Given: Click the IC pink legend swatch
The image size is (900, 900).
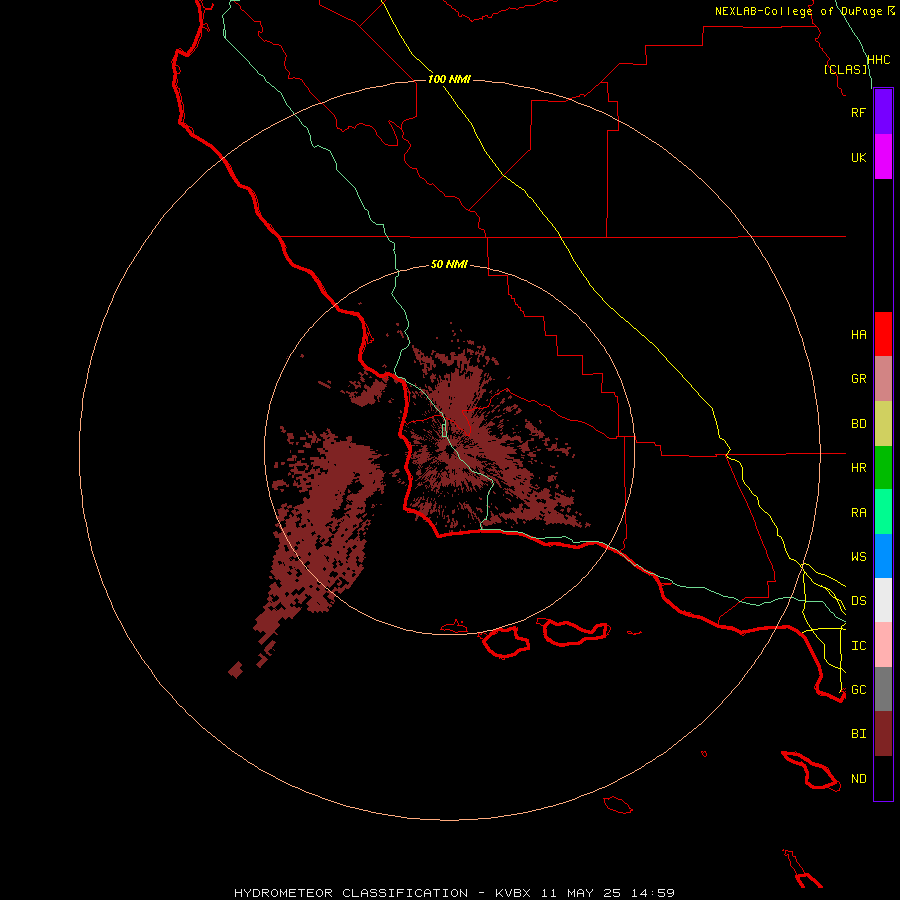Looking at the screenshot, I should (883, 645).
